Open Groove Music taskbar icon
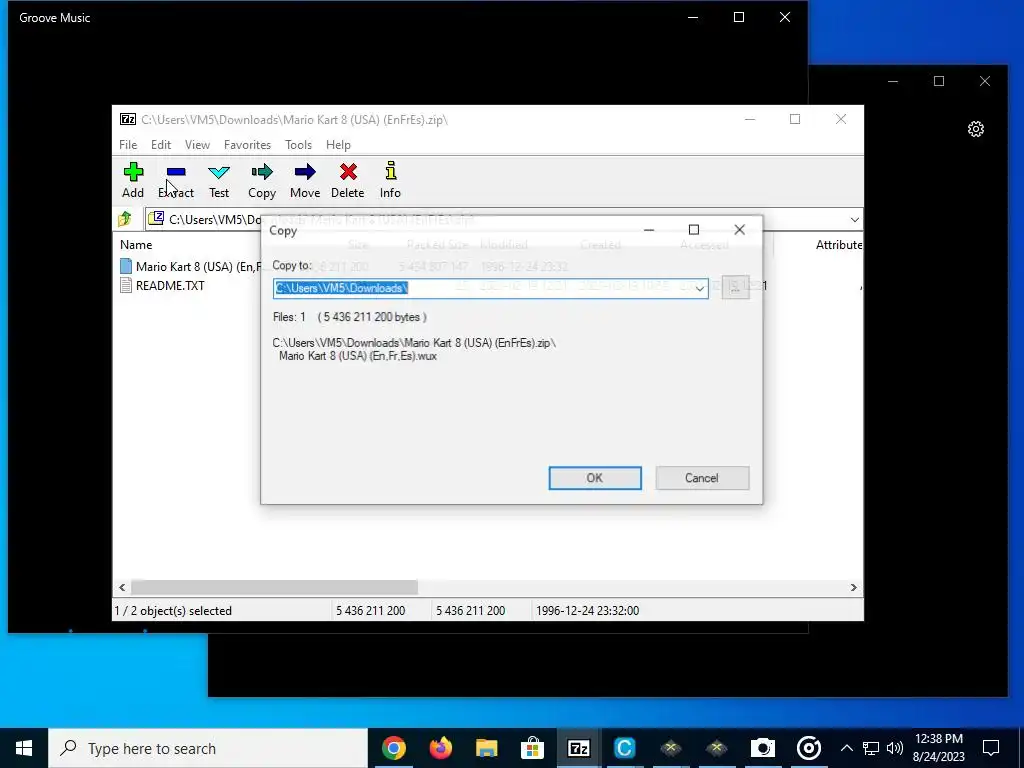 (x=808, y=748)
